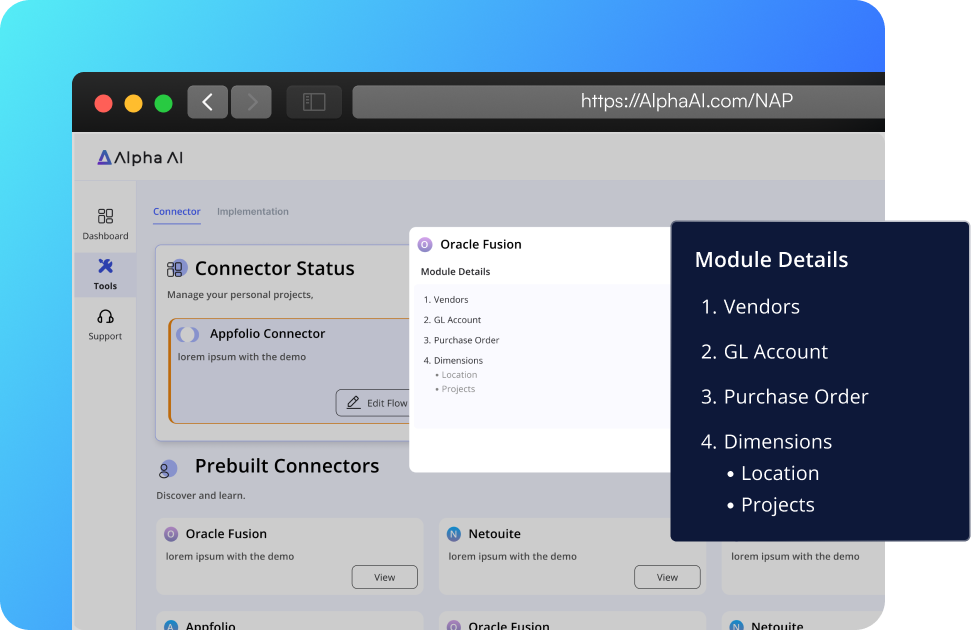971x630 pixels.
Task: Click the Oracle Fusion card title
Action: (x=226, y=534)
